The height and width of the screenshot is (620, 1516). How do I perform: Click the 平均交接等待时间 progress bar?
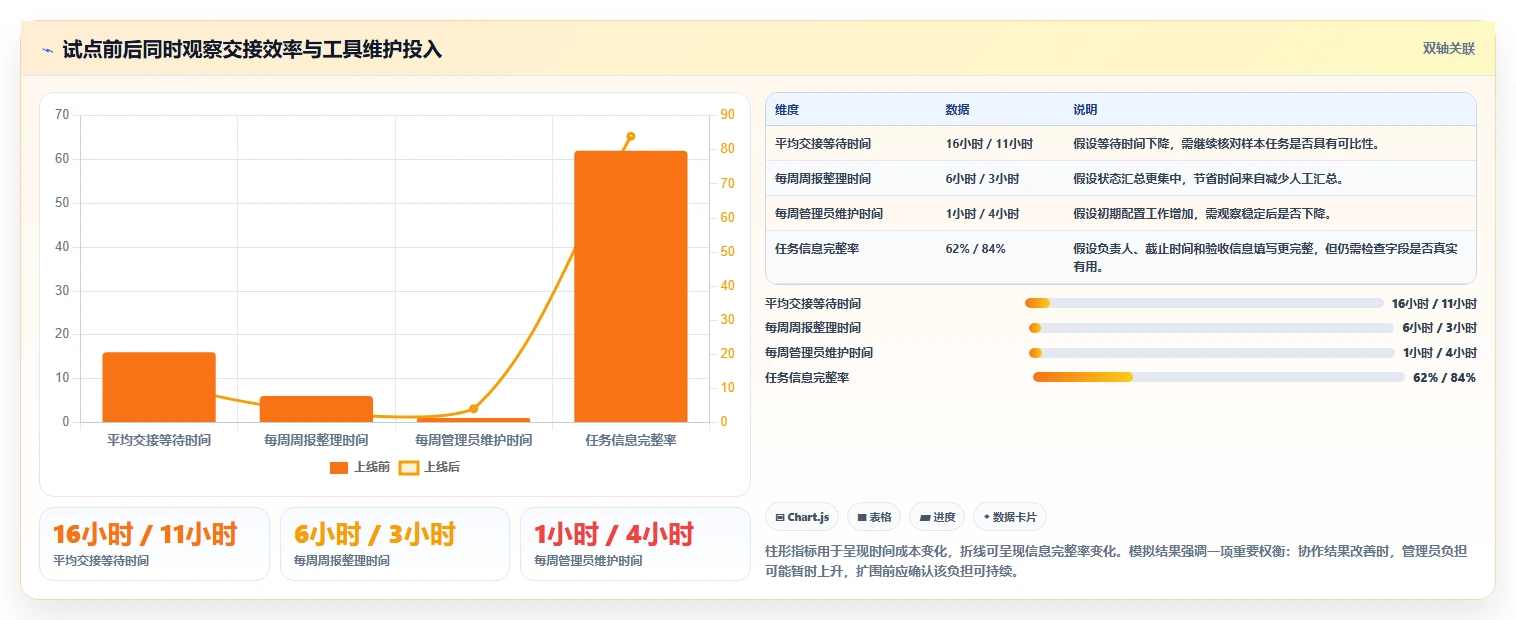click(x=1204, y=303)
